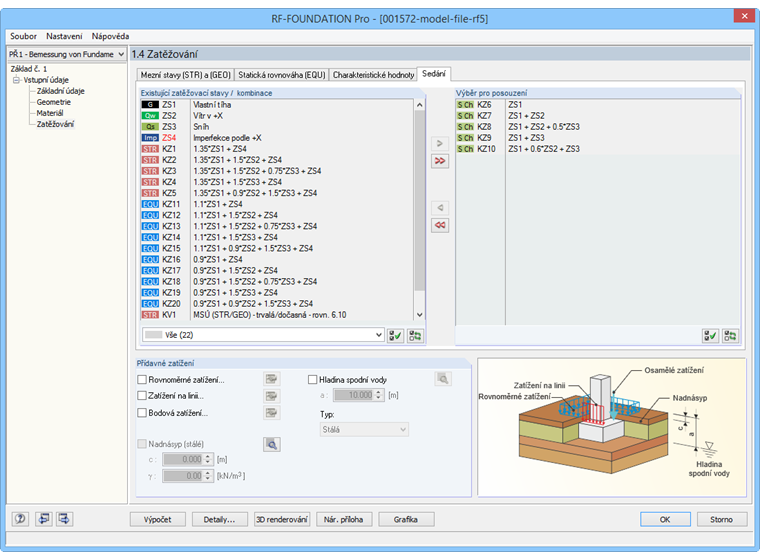Switch to Mezní stavy (STR) a (GEO) tab
This screenshot has height=560, width=760.
(185, 75)
